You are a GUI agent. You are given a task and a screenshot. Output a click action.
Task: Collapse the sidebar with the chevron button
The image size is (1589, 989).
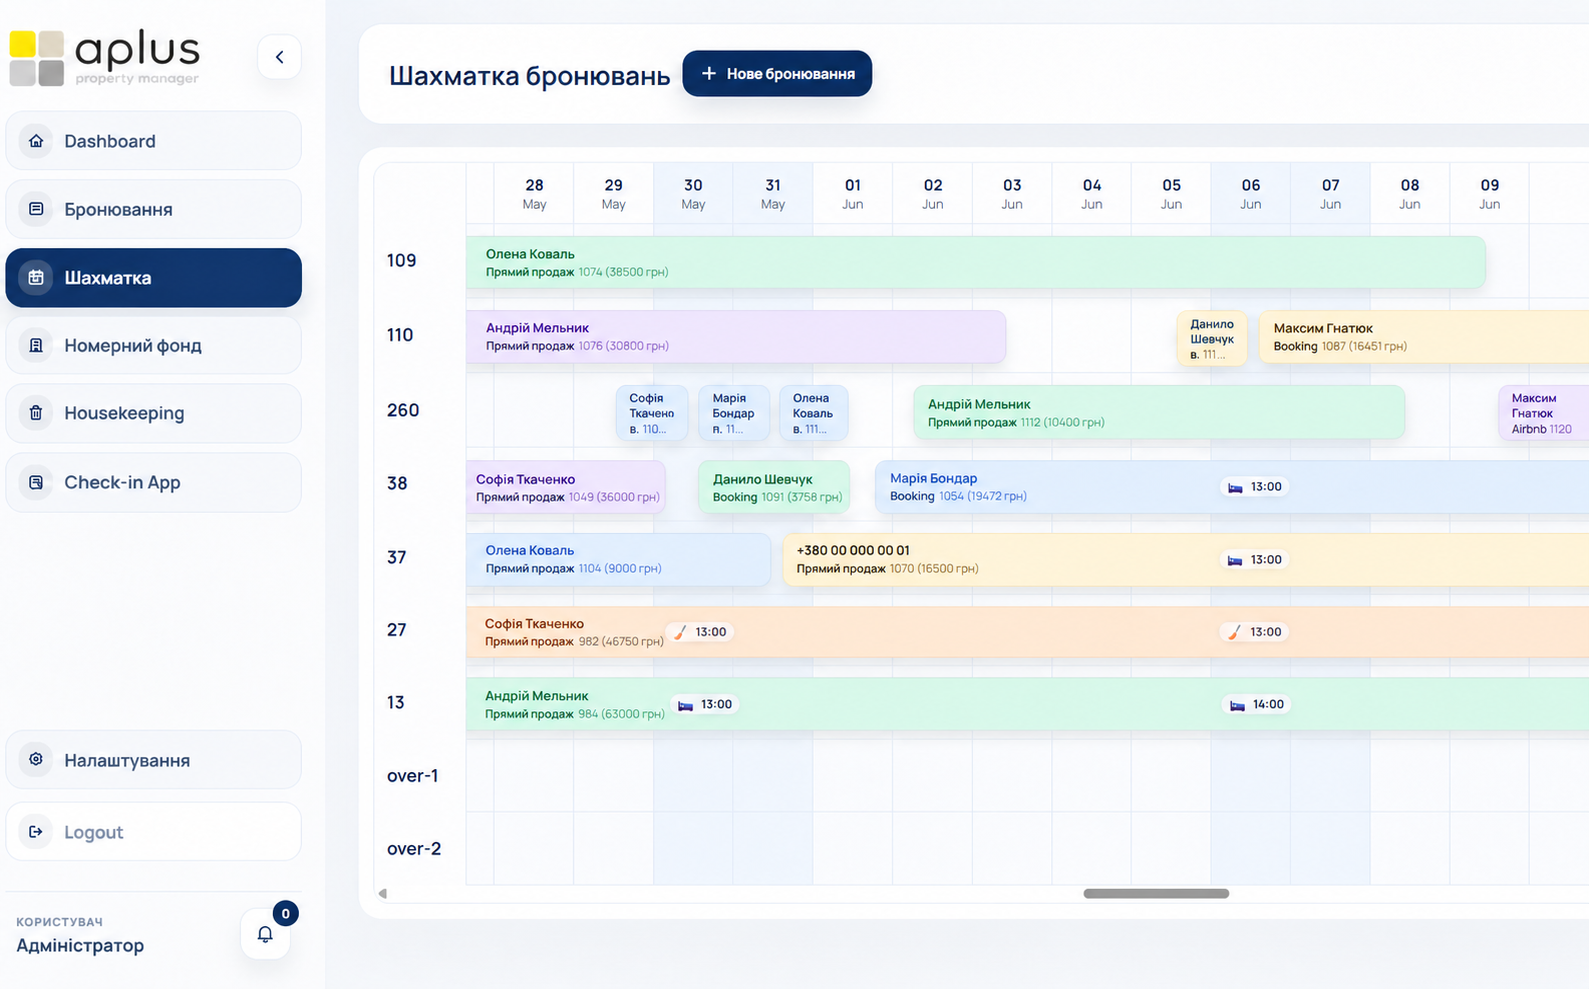pos(279,57)
